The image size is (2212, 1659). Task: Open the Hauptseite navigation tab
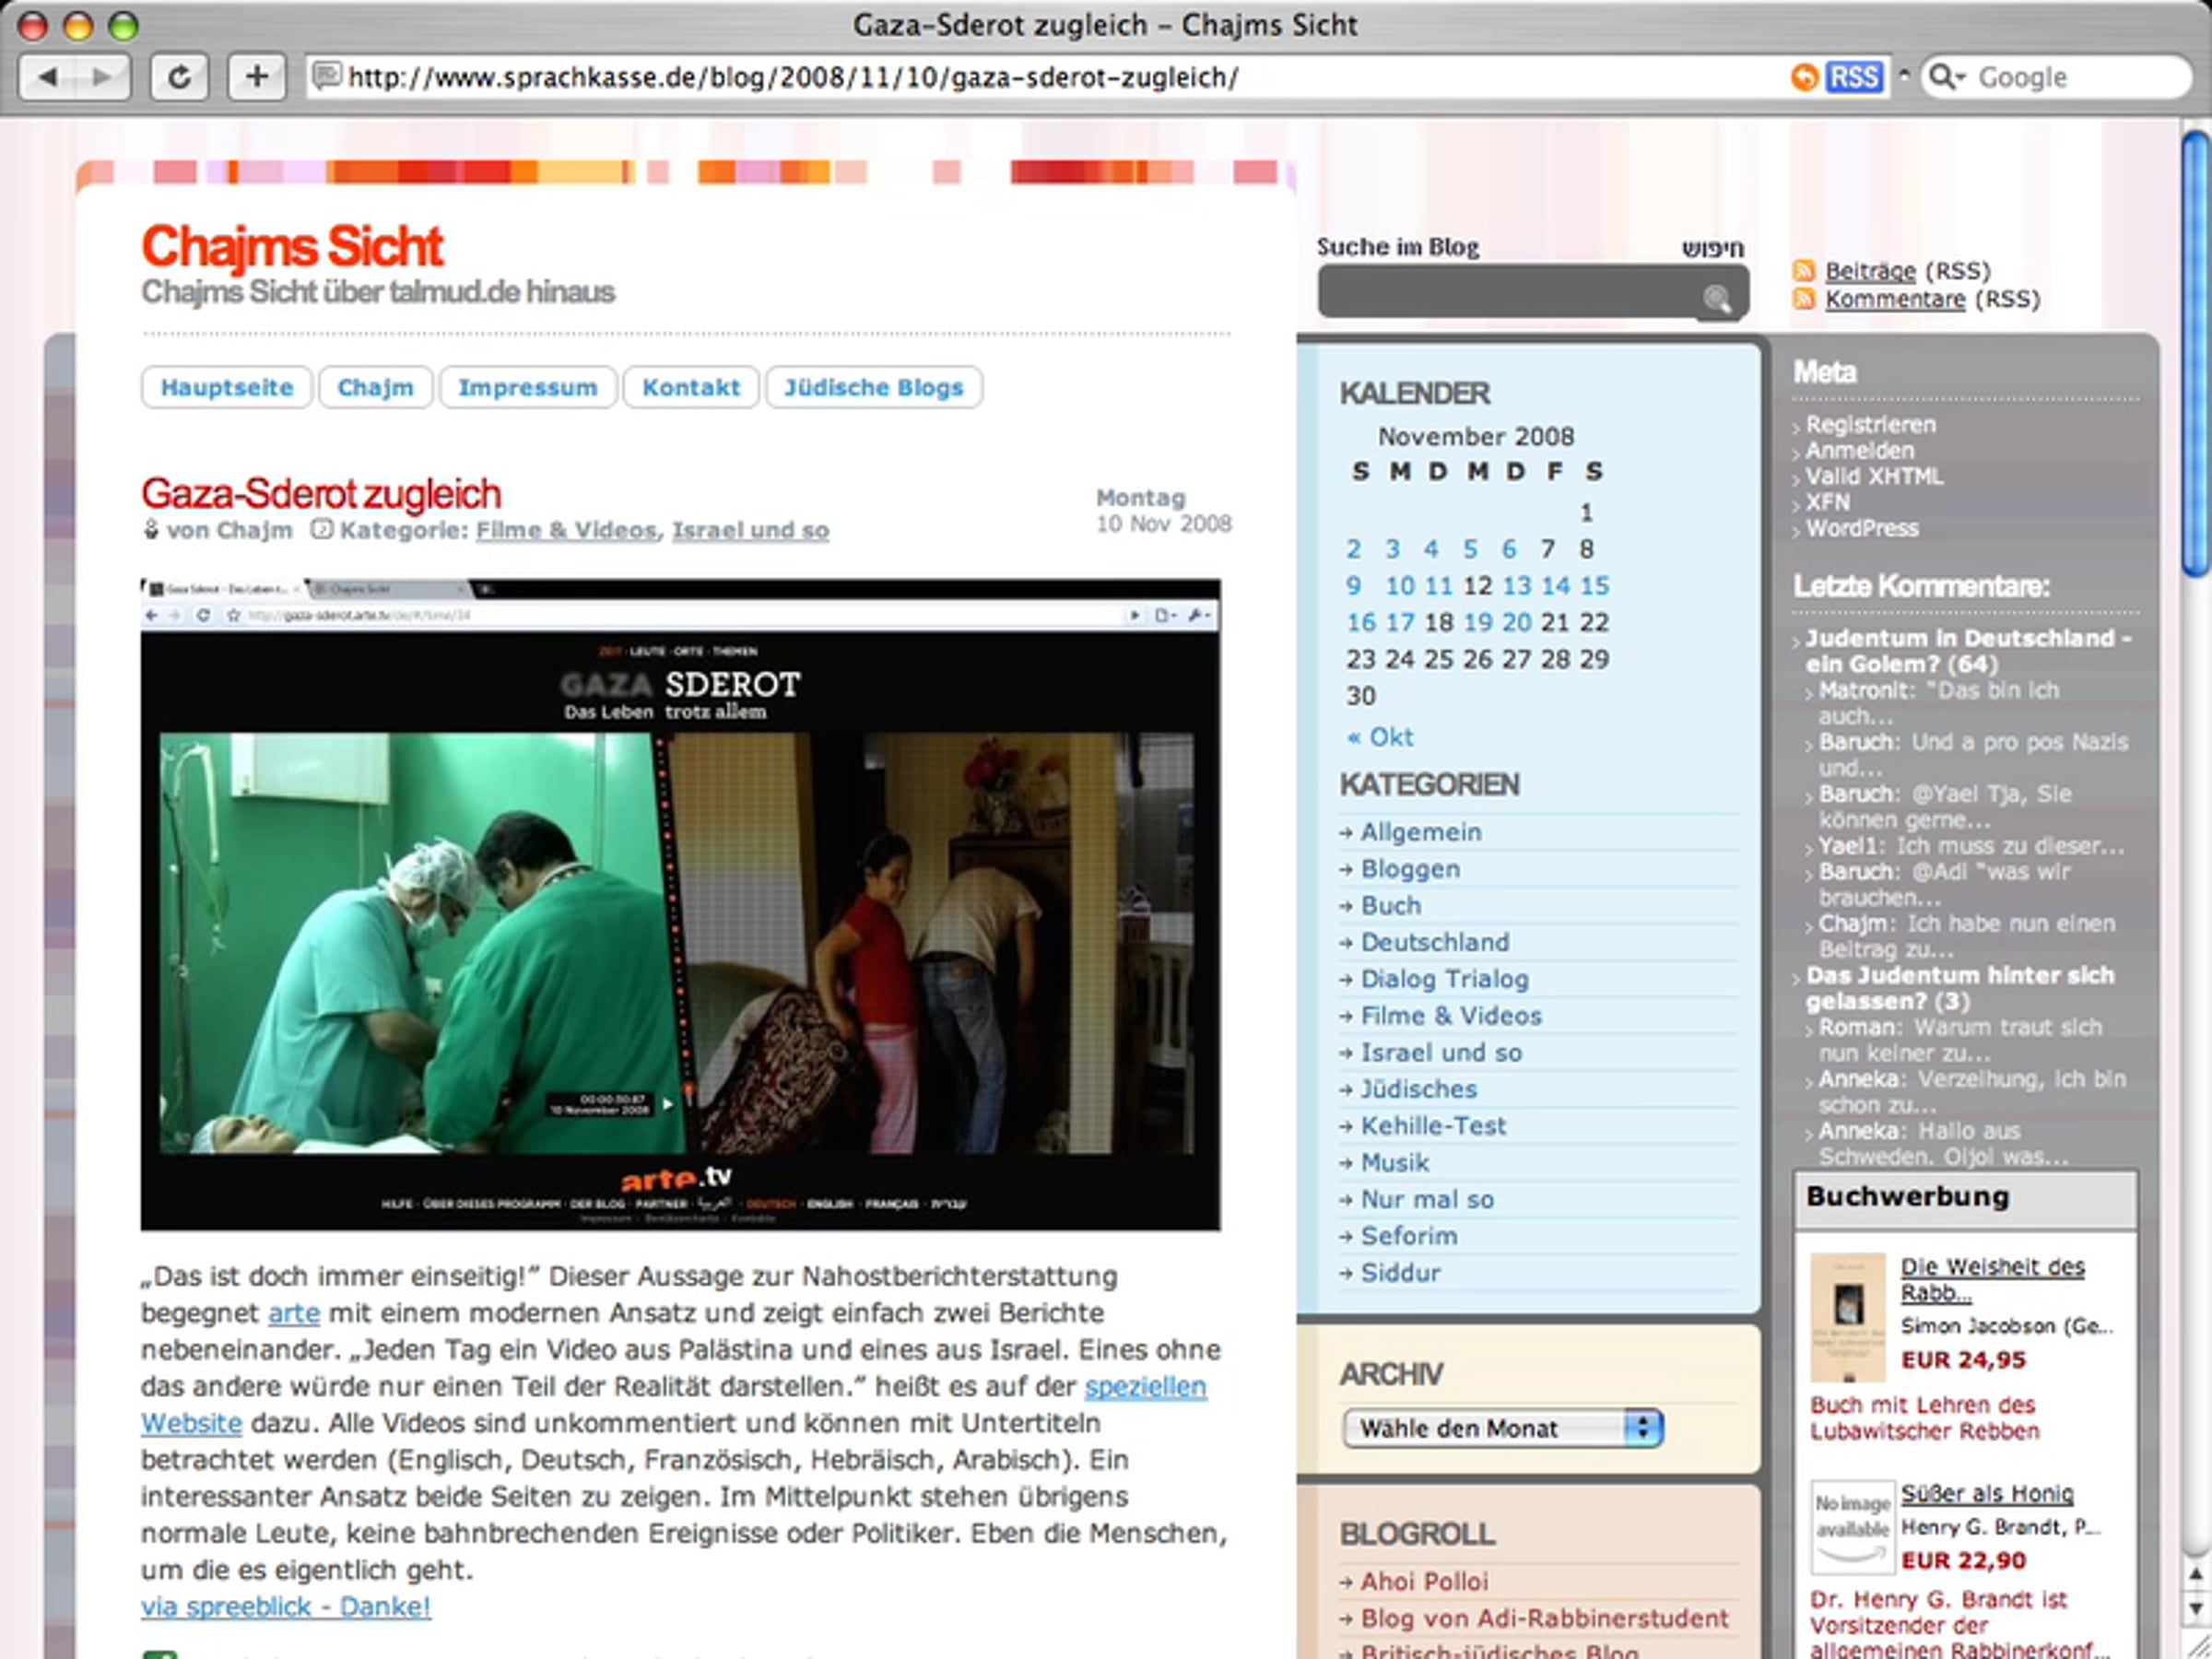coord(227,388)
